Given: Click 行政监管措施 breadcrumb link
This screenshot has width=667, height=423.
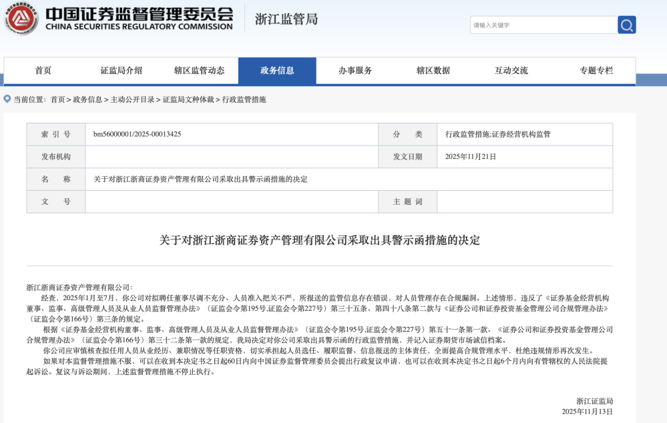Looking at the screenshot, I should (x=244, y=100).
